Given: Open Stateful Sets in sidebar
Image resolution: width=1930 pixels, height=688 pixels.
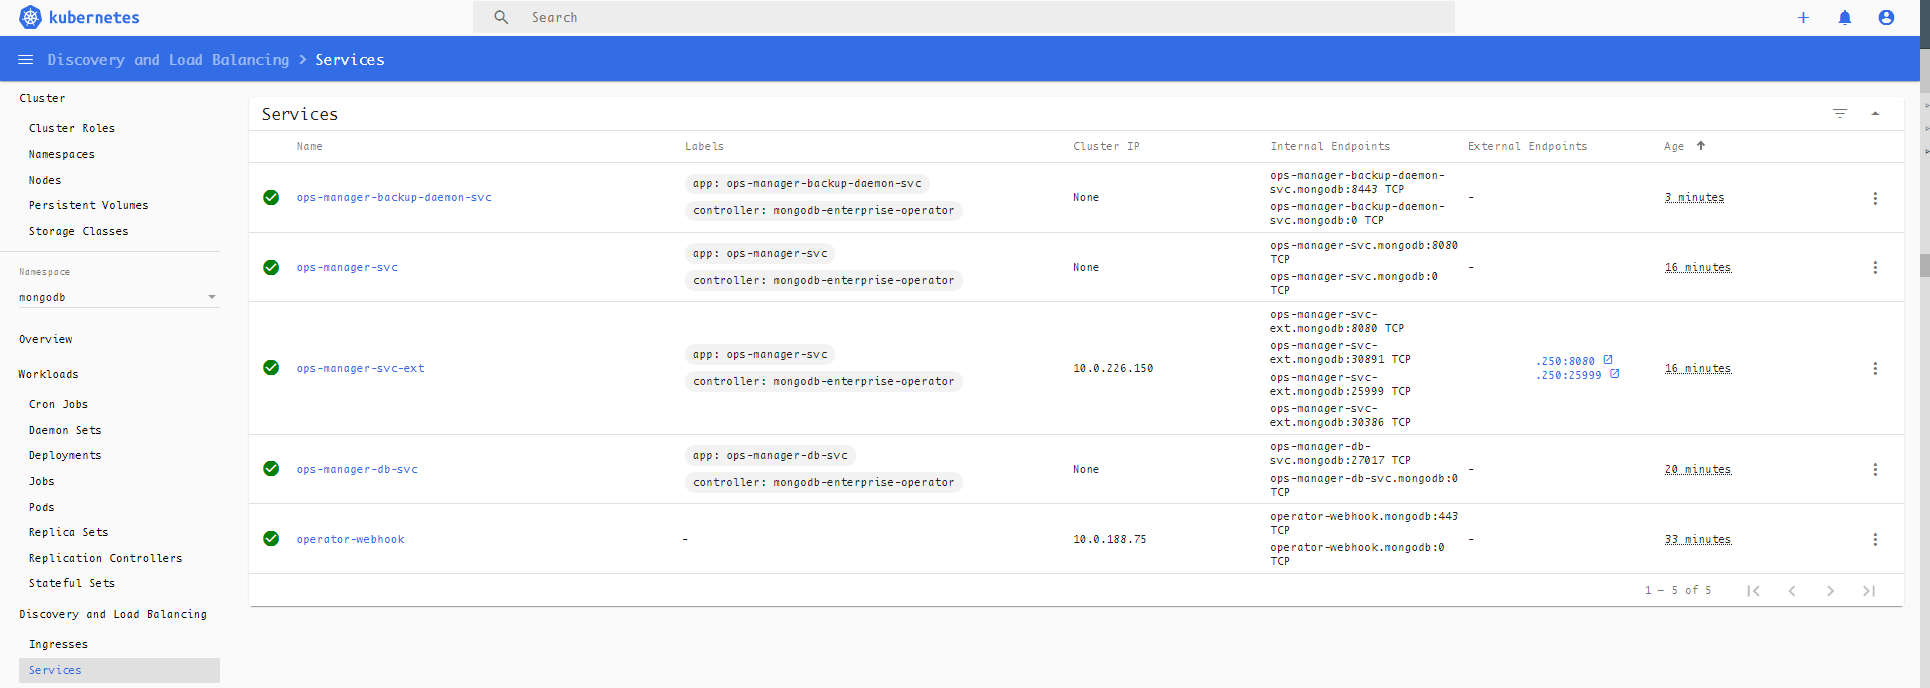Looking at the screenshot, I should pos(72,583).
